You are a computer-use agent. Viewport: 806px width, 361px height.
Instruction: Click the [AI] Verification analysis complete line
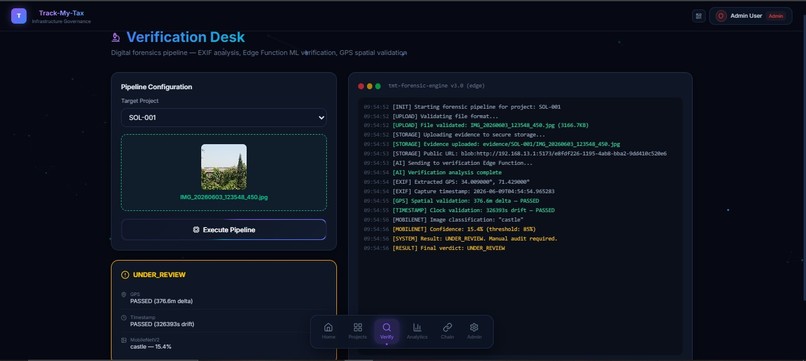(x=432, y=172)
